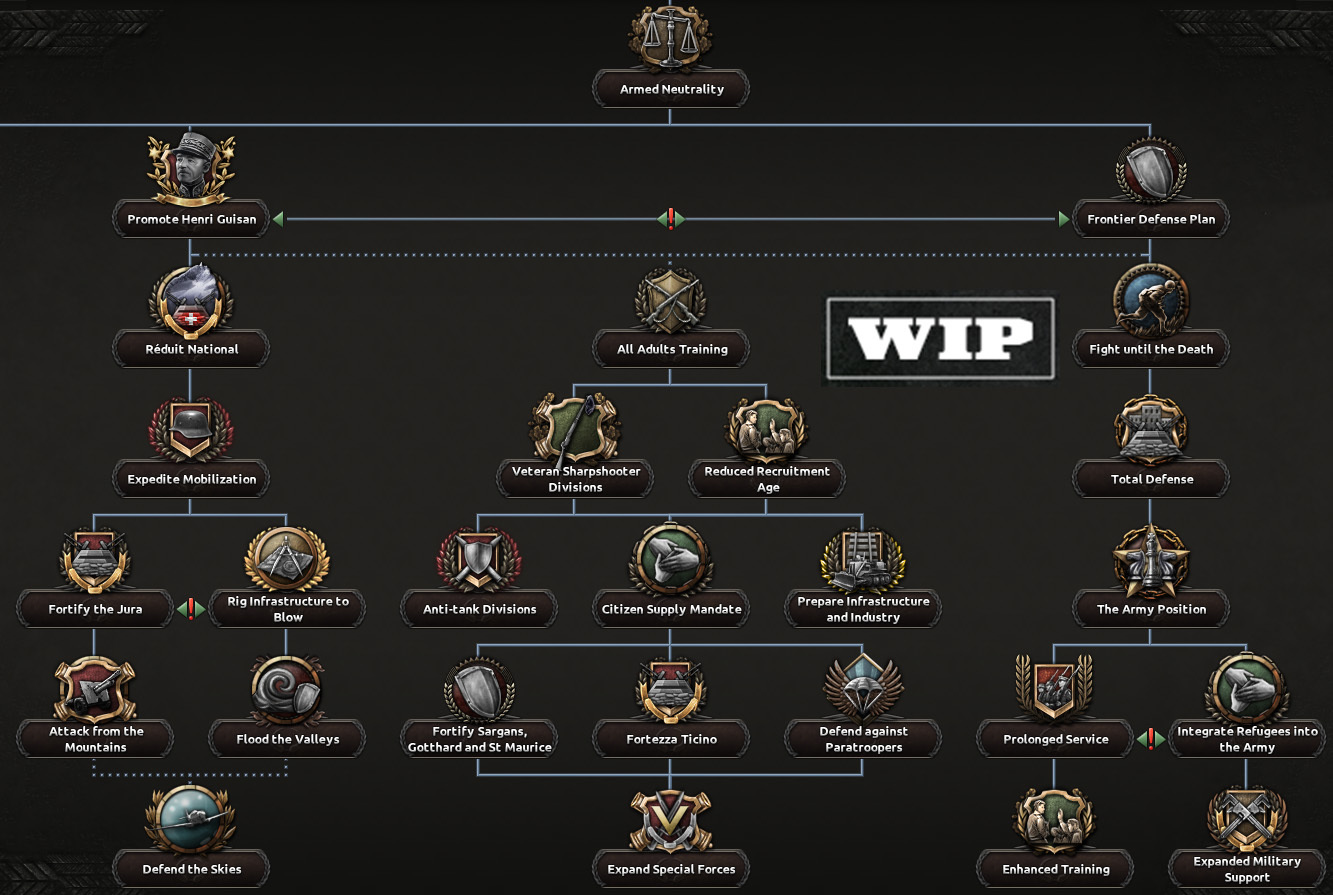Select the Defend the Skies plane icon
1333x895 pixels.
[191, 818]
